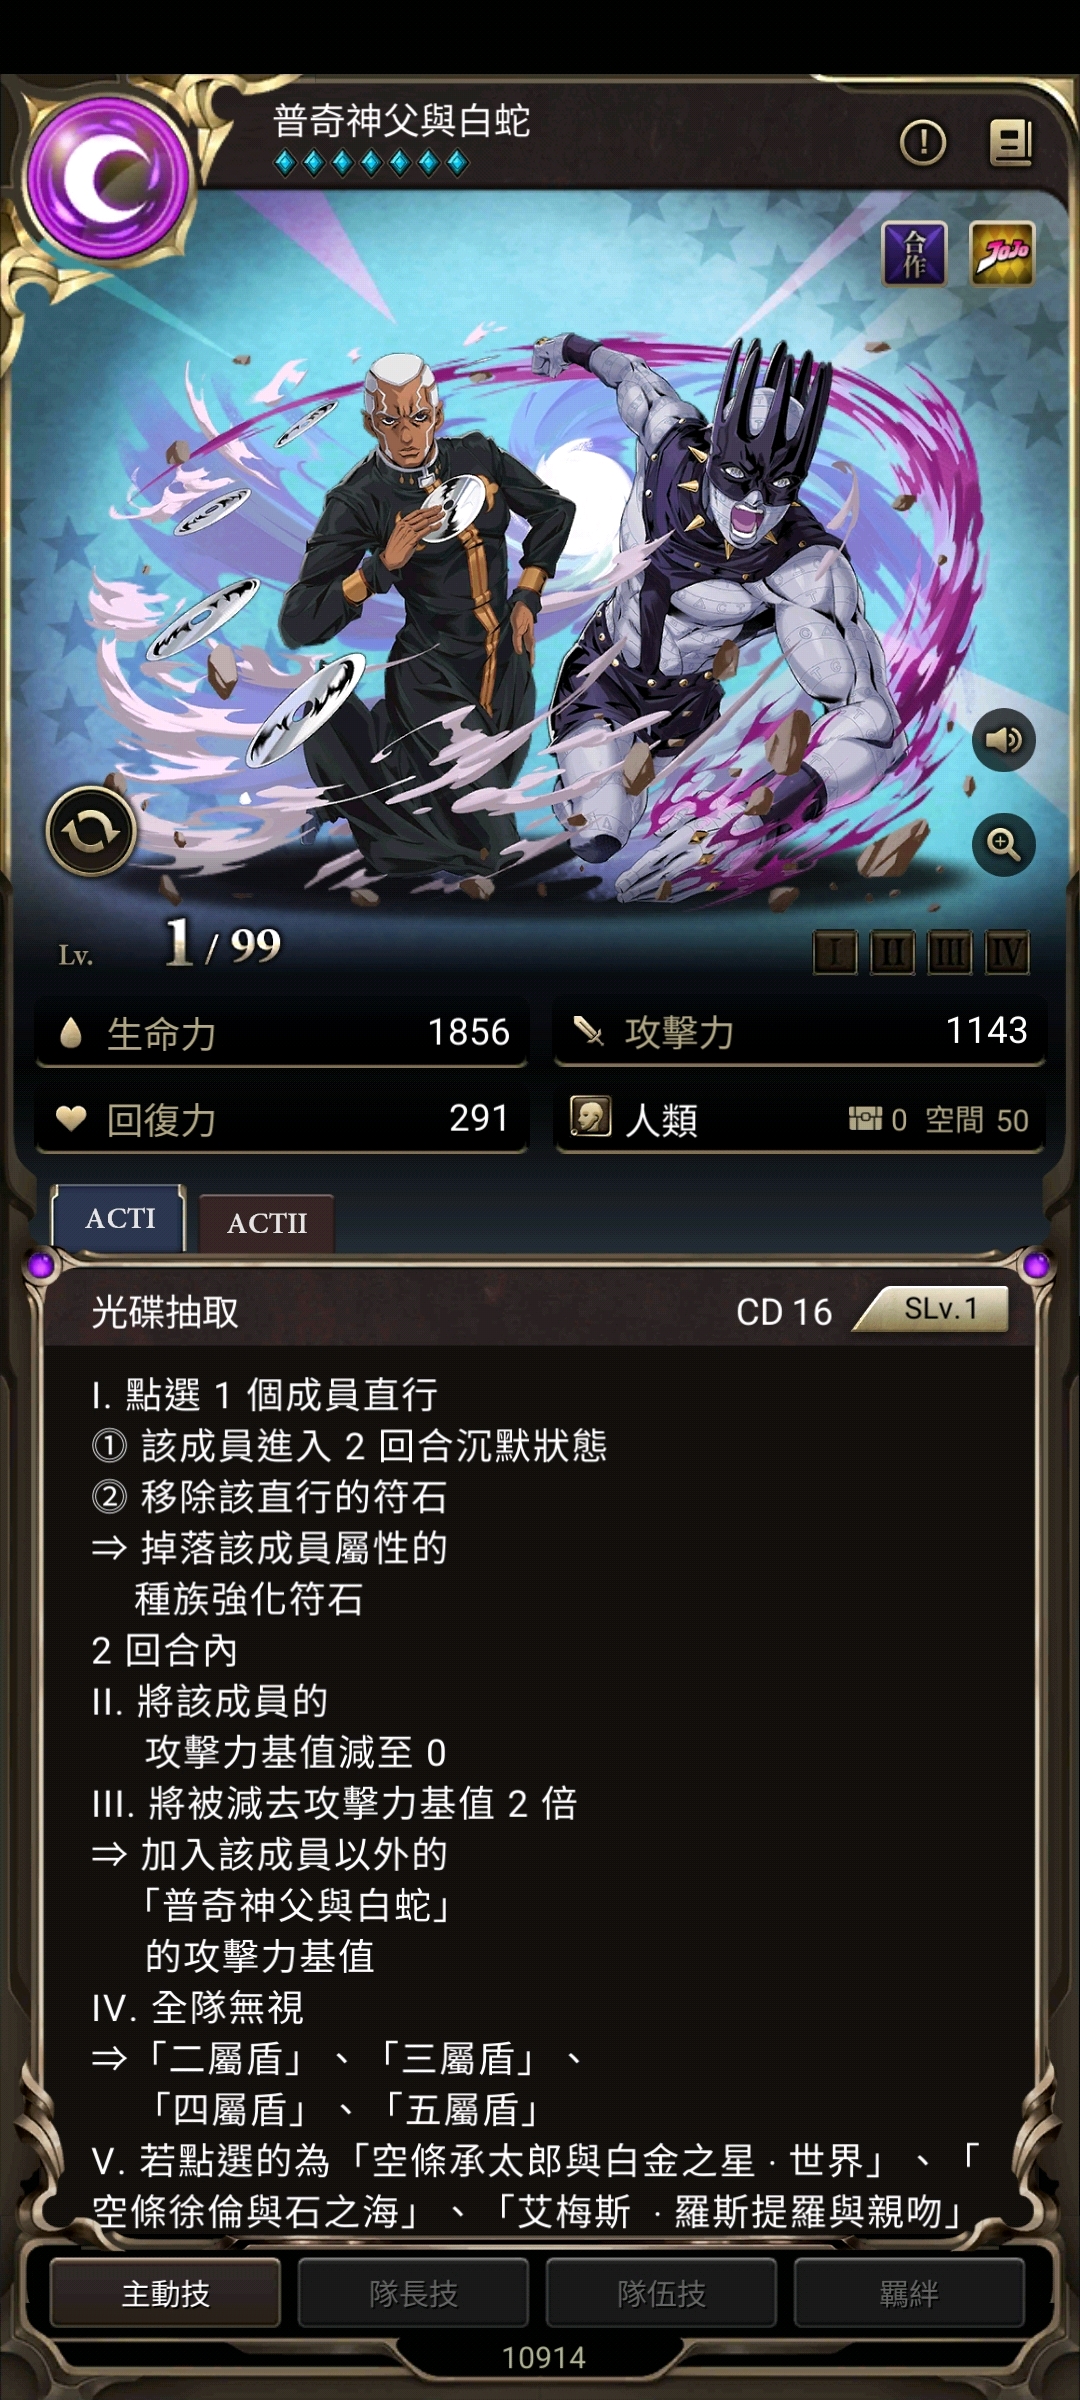Tap the exclamation info icon

click(922, 143)
